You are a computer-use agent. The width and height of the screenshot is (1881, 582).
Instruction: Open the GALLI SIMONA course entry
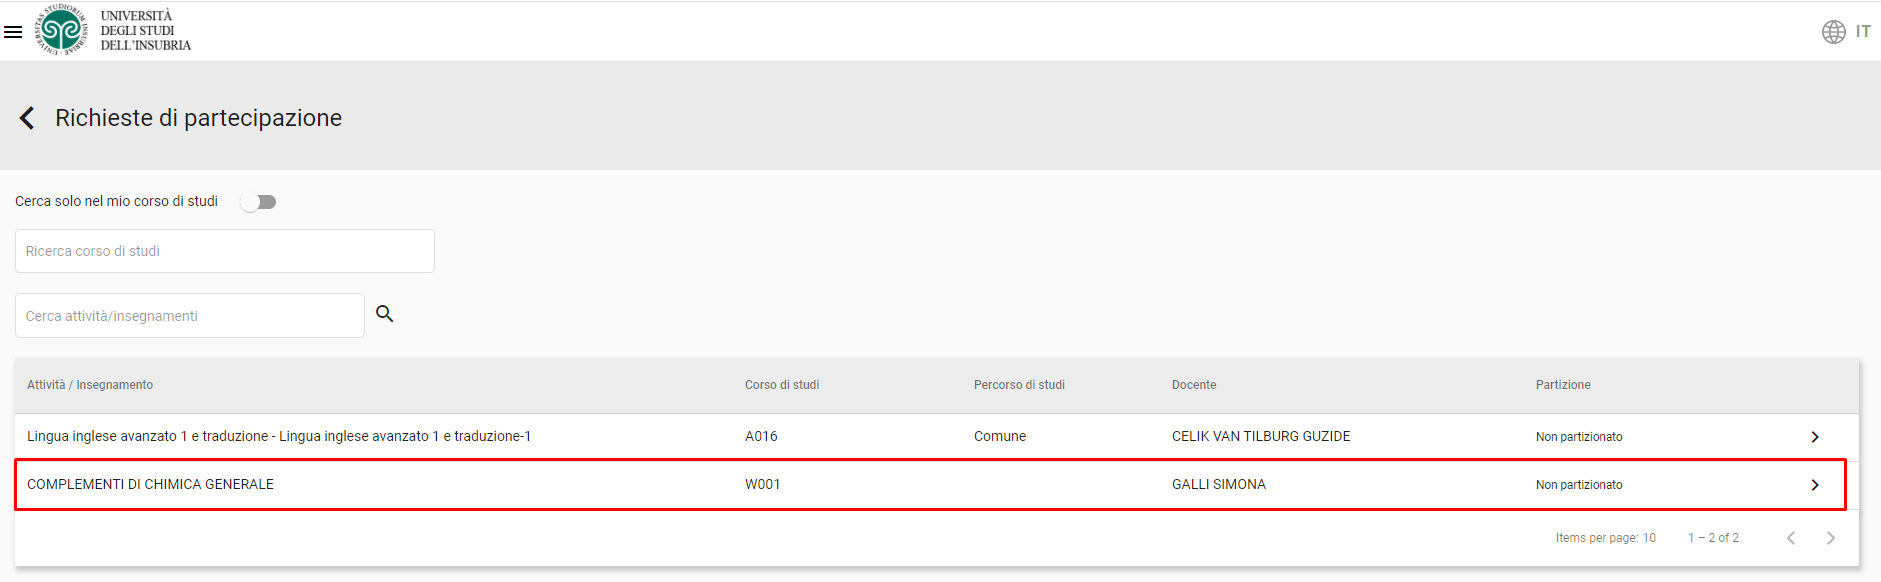pyautogui.click(x=1218, y=485)
